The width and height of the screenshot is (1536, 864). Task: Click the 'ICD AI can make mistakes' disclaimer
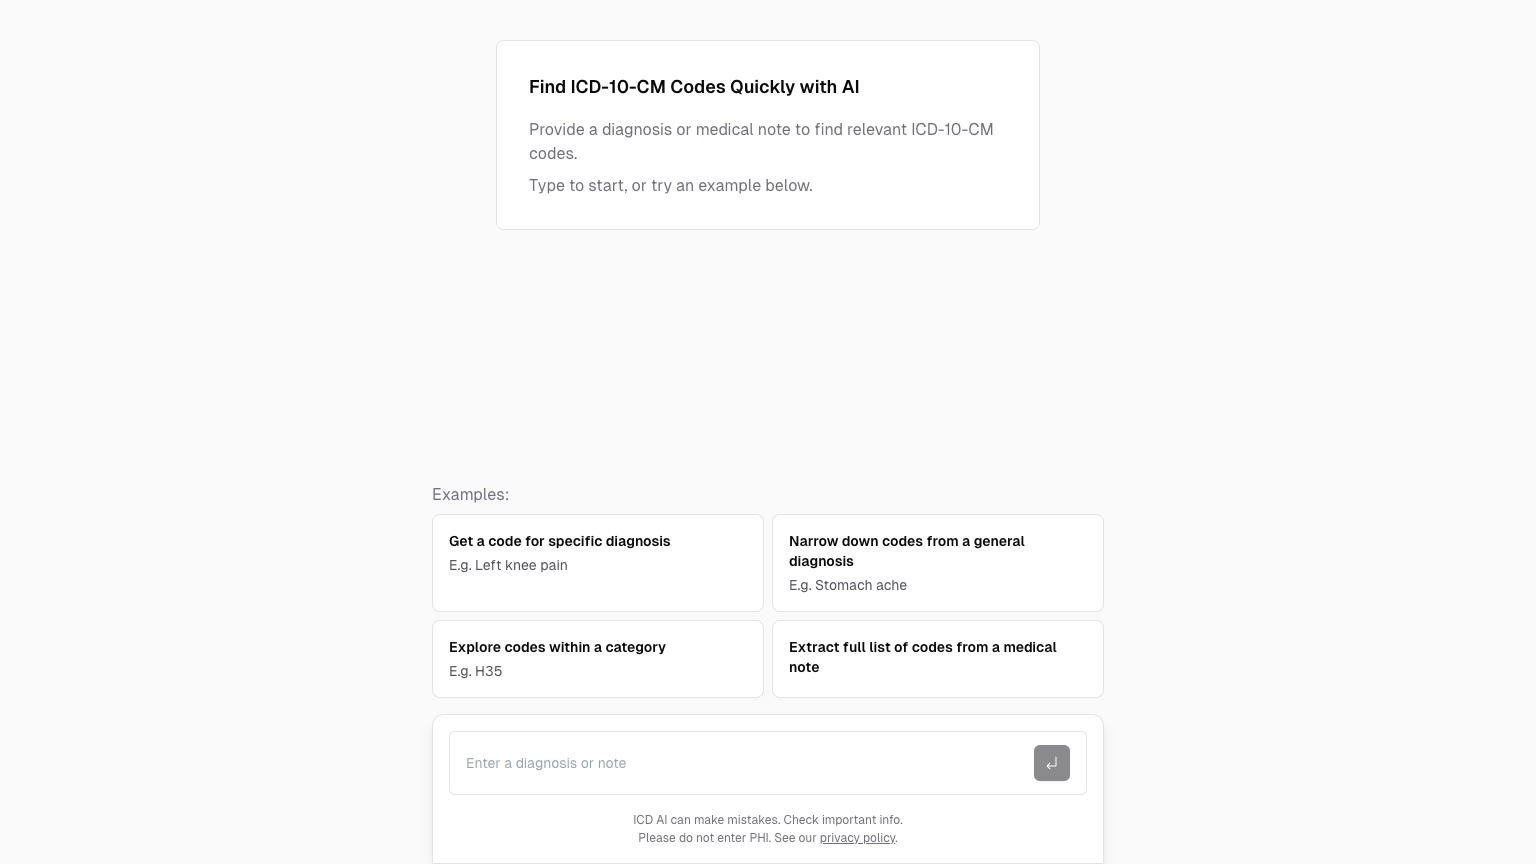tap(706, 820)
